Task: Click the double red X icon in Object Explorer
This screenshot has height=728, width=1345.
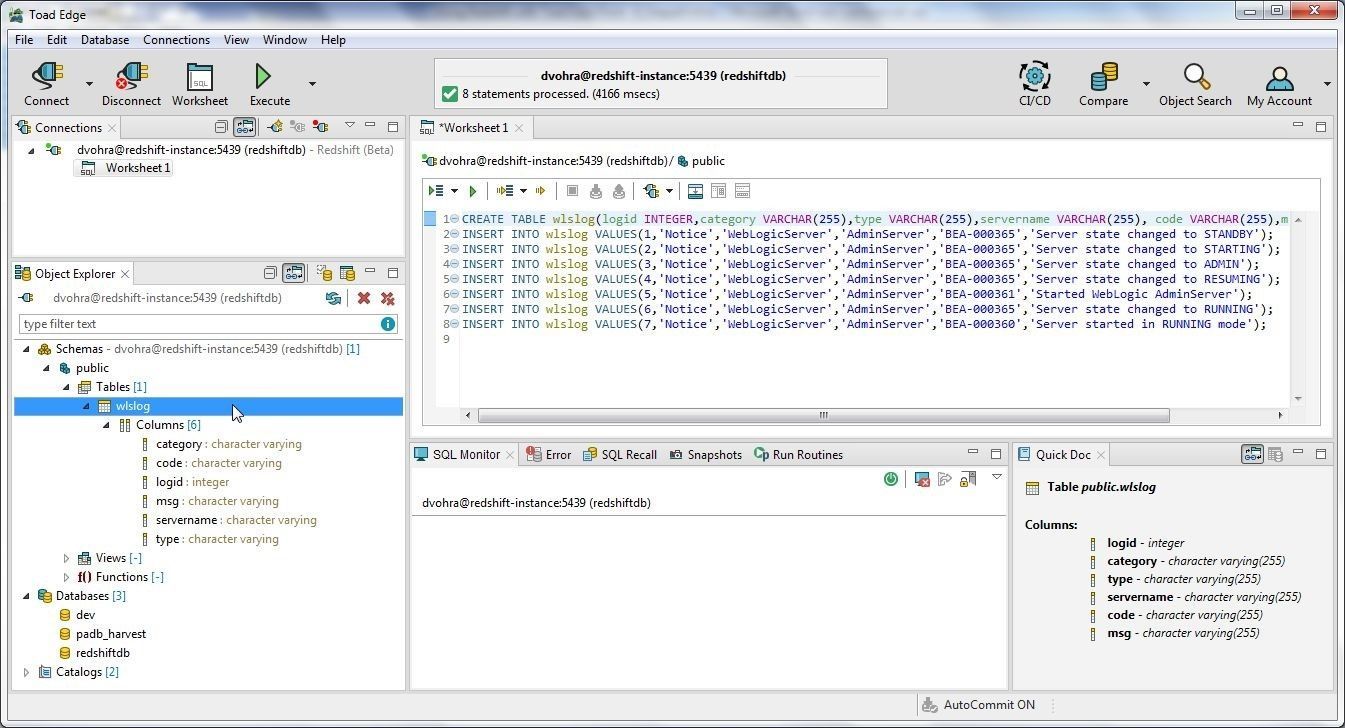Action: (x=388, y=298)
